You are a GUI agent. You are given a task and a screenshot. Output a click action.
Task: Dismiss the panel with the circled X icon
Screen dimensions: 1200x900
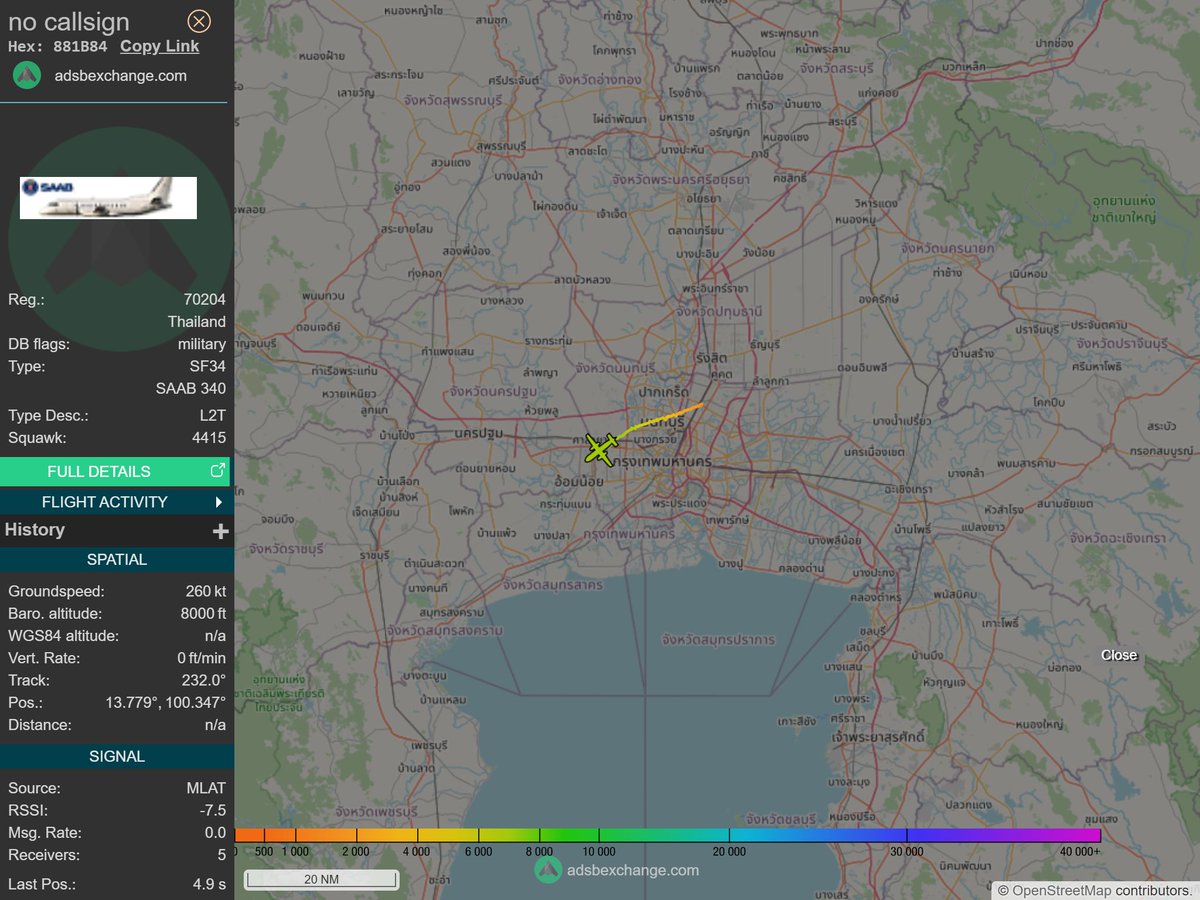tap(198, 21)
